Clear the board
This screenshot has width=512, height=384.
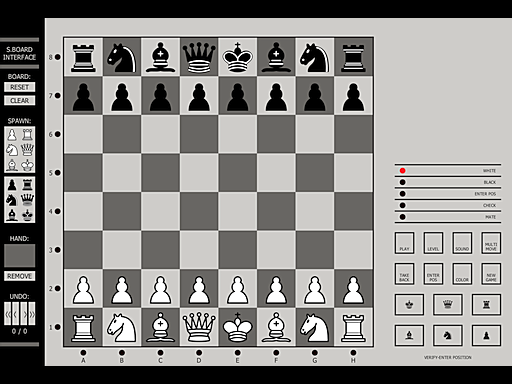click(19, 100)
